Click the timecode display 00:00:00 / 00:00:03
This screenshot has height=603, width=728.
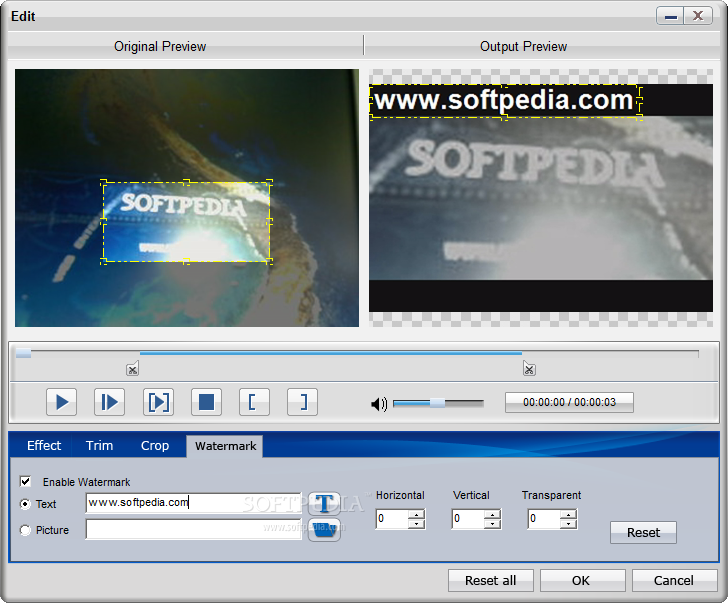(x=569, y=402)
